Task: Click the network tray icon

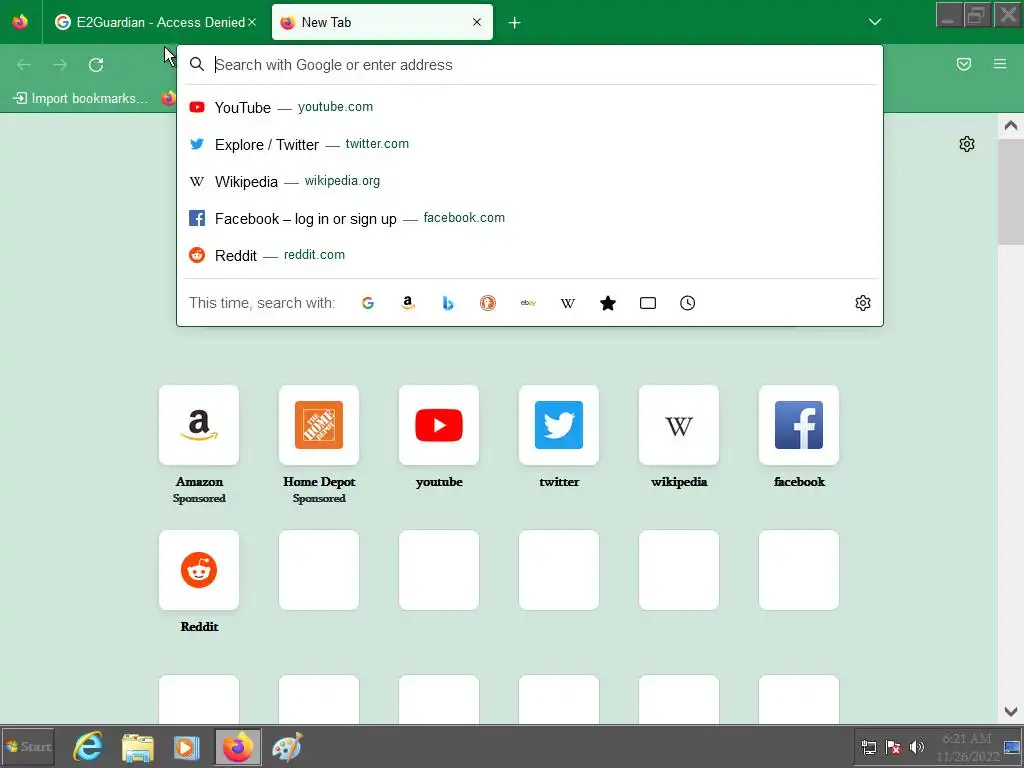Action: click(x=869, y=747)
